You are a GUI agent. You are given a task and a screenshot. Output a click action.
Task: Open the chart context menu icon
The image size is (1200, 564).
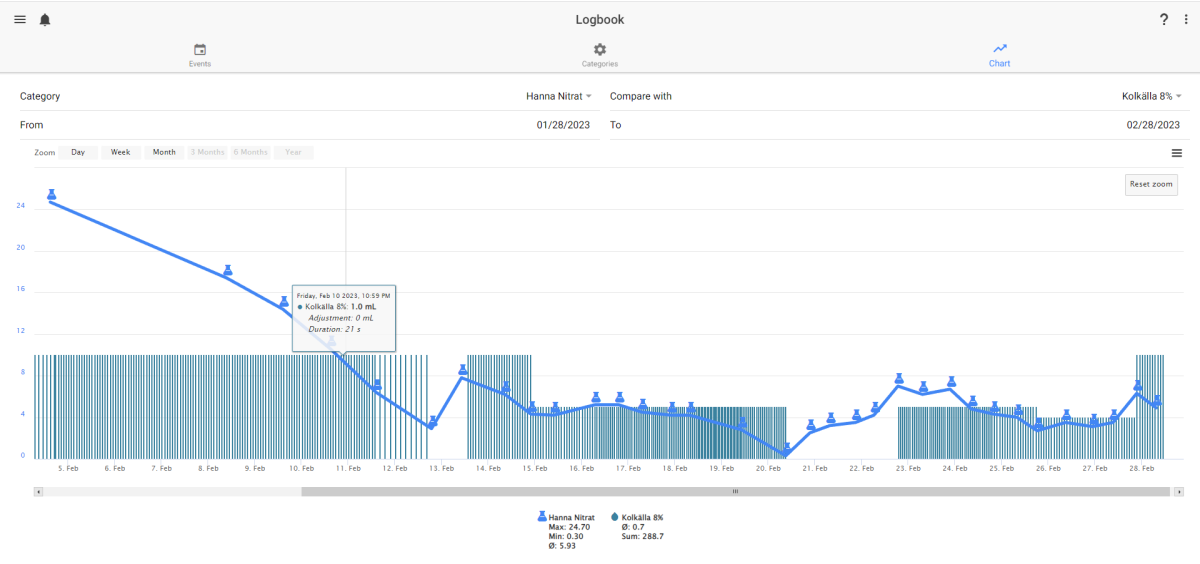[x=1176, y=153]
